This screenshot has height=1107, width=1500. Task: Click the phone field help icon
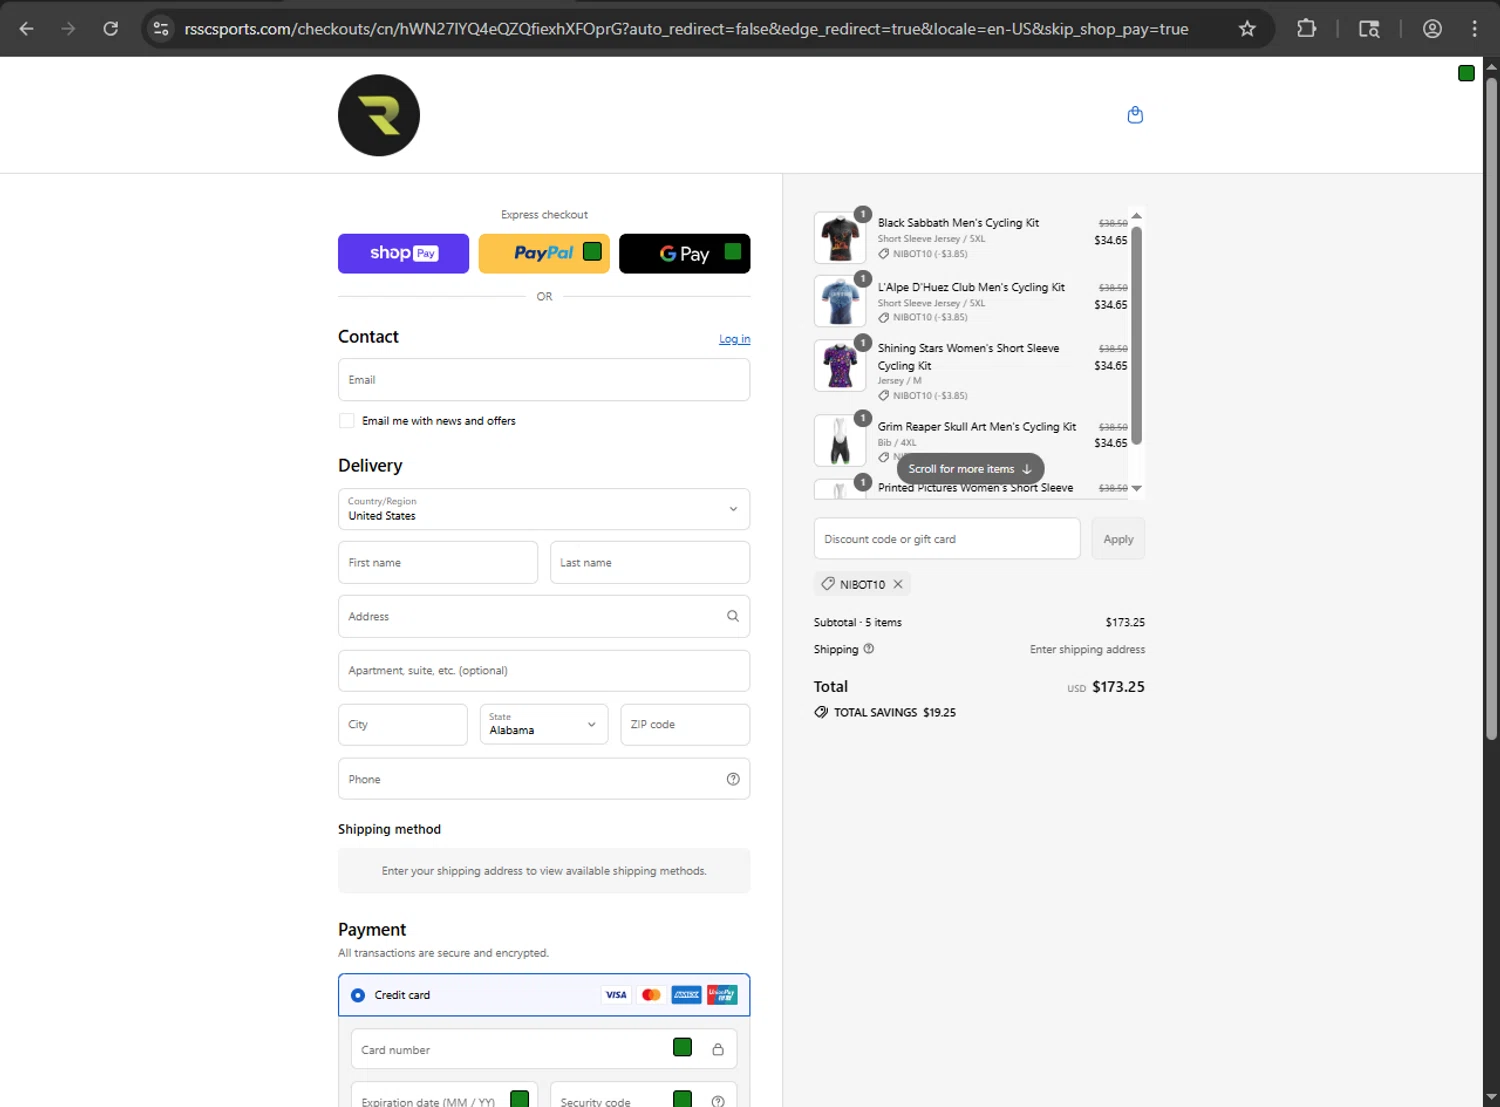pyautogui.click(x=733, y=779)
